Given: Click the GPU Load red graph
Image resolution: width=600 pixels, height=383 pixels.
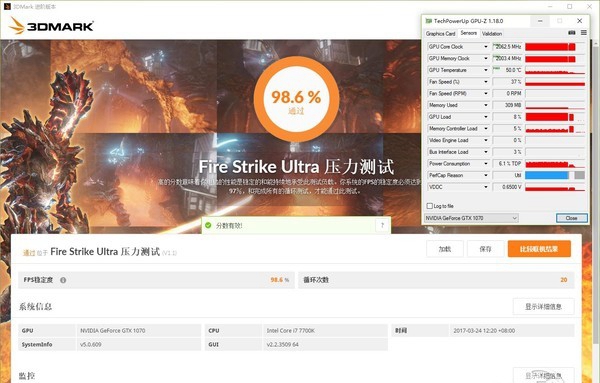Looking at the screenshot, I should tap(555, 117).
